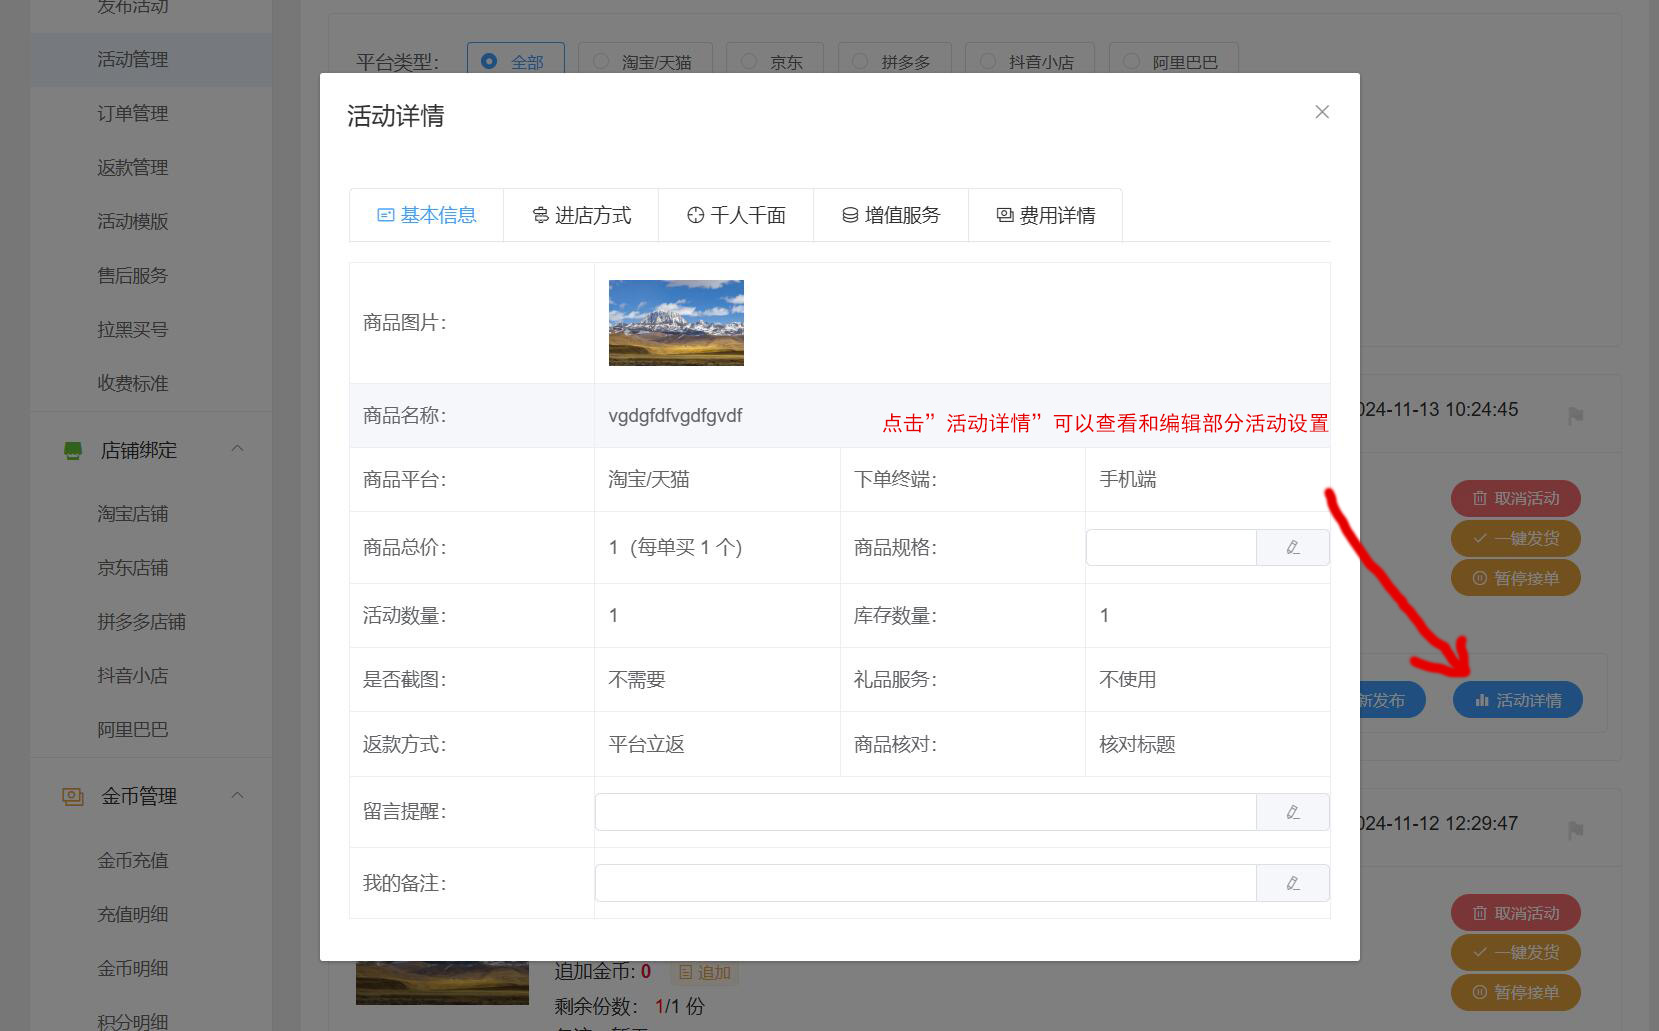This screenshot has width=1659, height=1031.
Task: Click the blue 活动详情 button
Action: (x=1517, y=700)
